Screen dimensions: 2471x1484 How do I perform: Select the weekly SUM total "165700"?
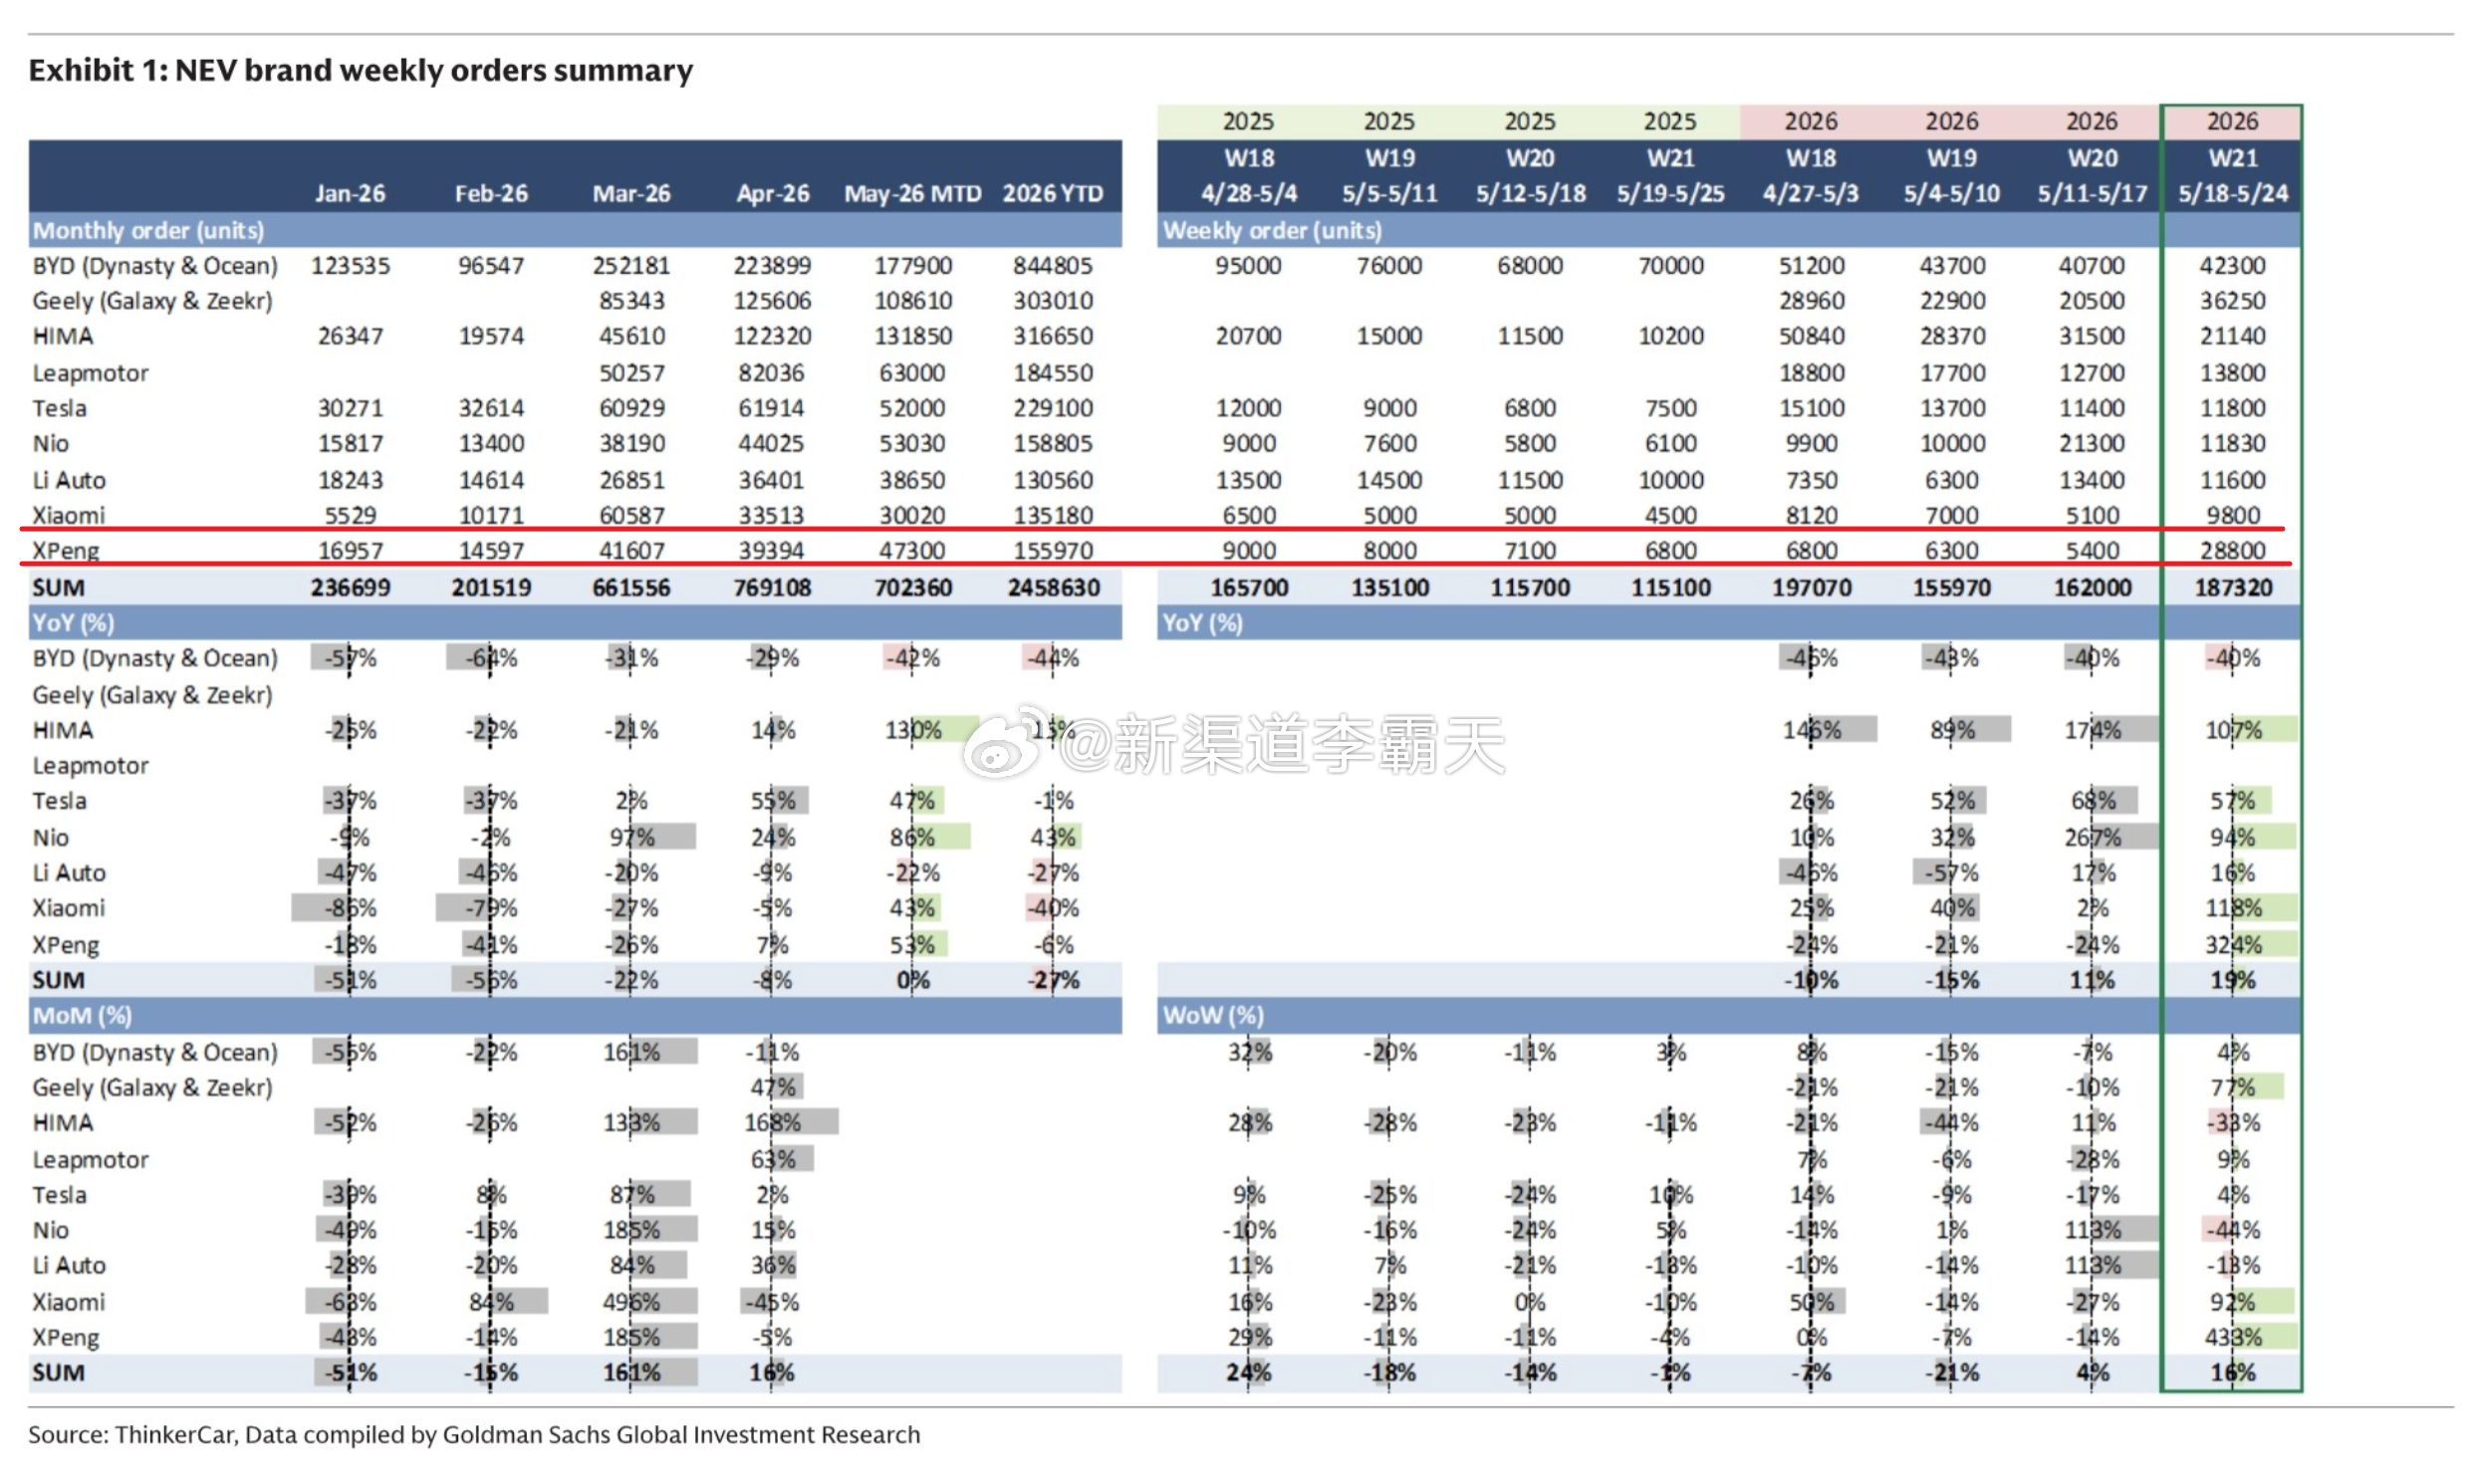1249,587
